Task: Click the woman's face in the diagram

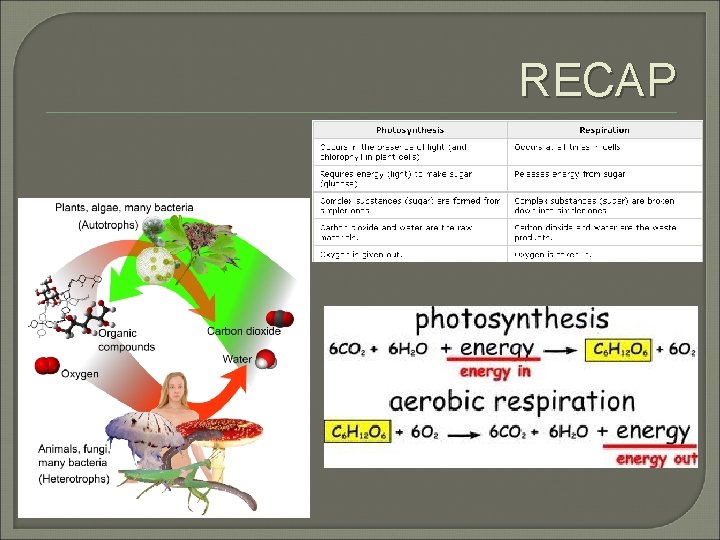Action: [174, 388]
